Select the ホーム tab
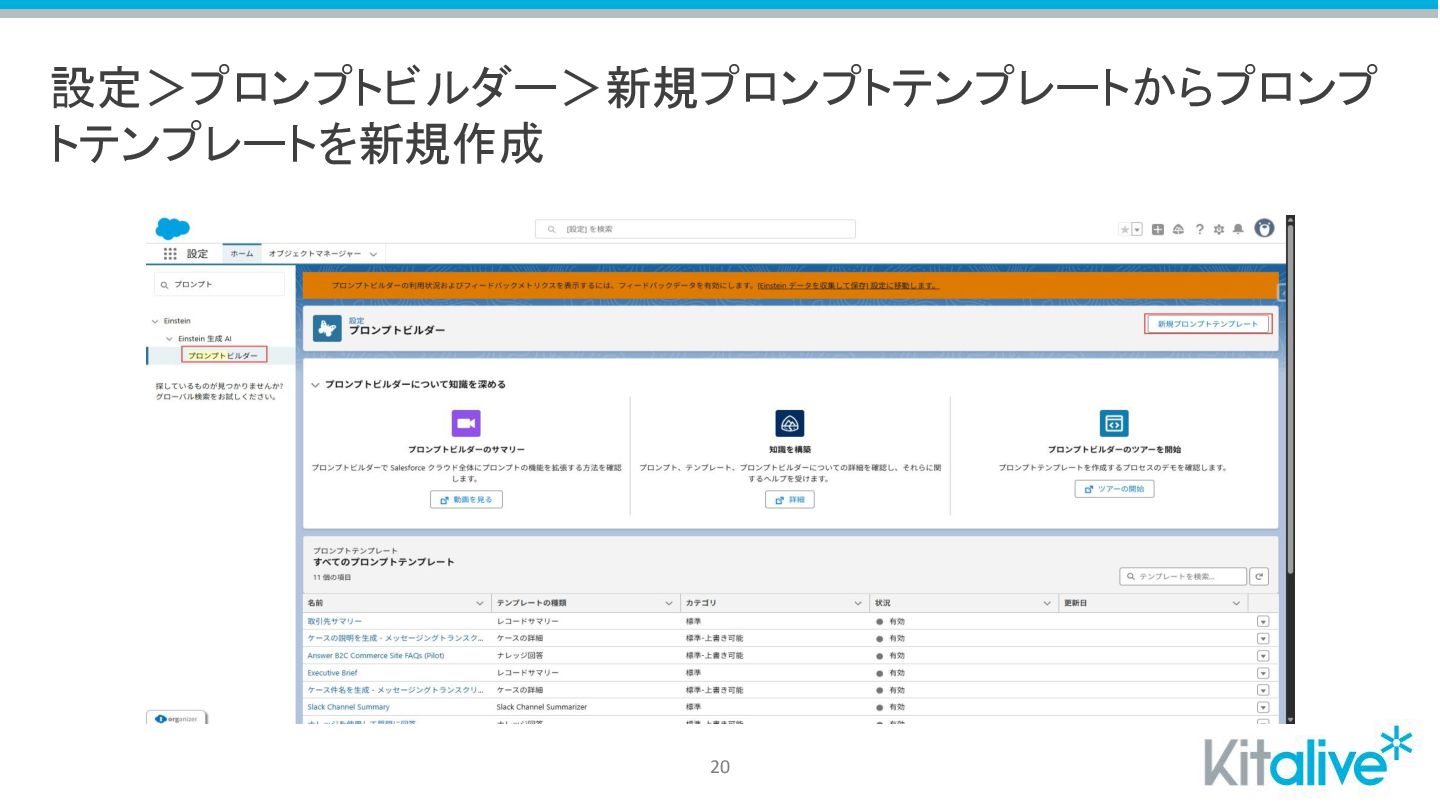The height and width of the screenshot is (810, 1440). click(242, 254)
